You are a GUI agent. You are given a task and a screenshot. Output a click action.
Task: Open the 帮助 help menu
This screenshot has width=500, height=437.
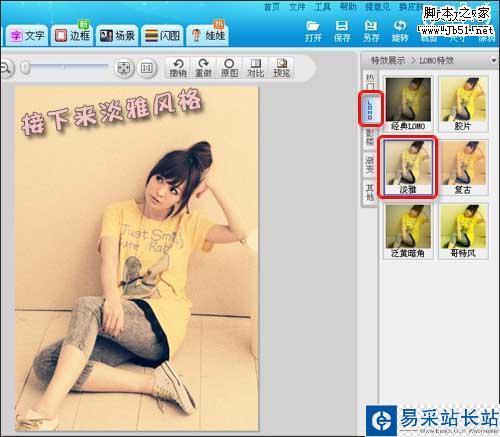(348, 7)
